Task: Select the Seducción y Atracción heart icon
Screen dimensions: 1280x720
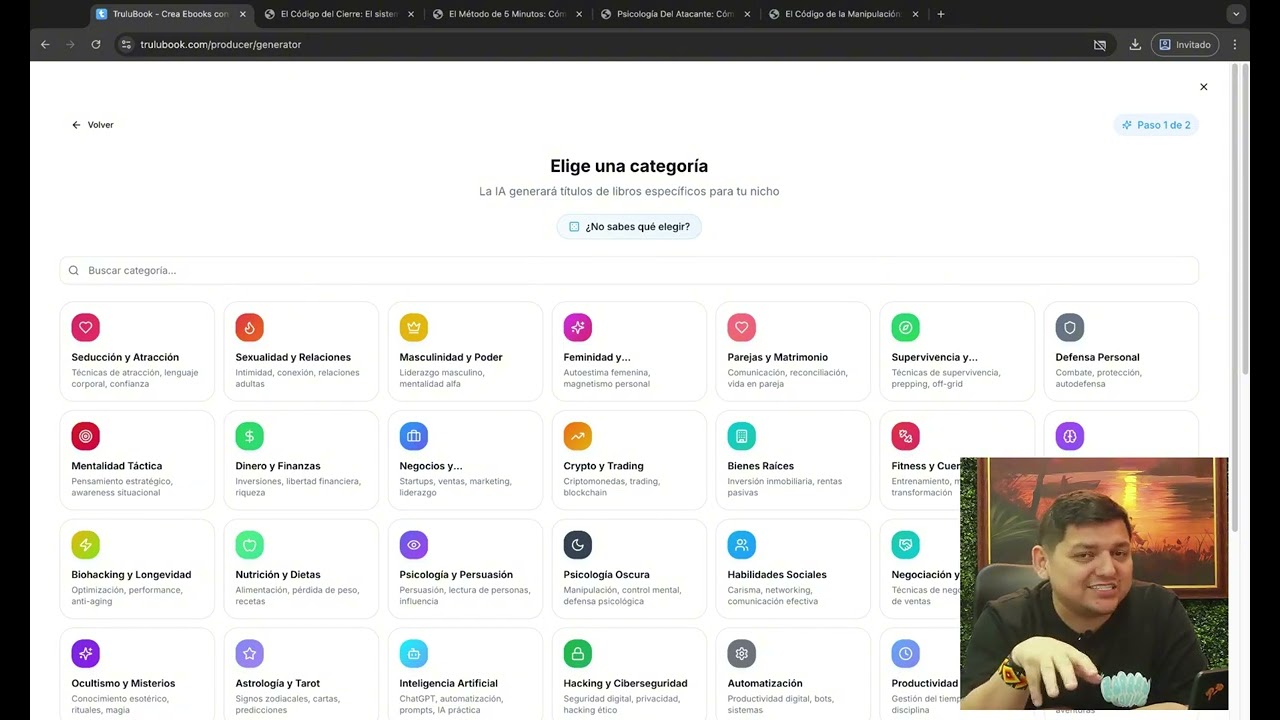Action: (x=85, y=327)
